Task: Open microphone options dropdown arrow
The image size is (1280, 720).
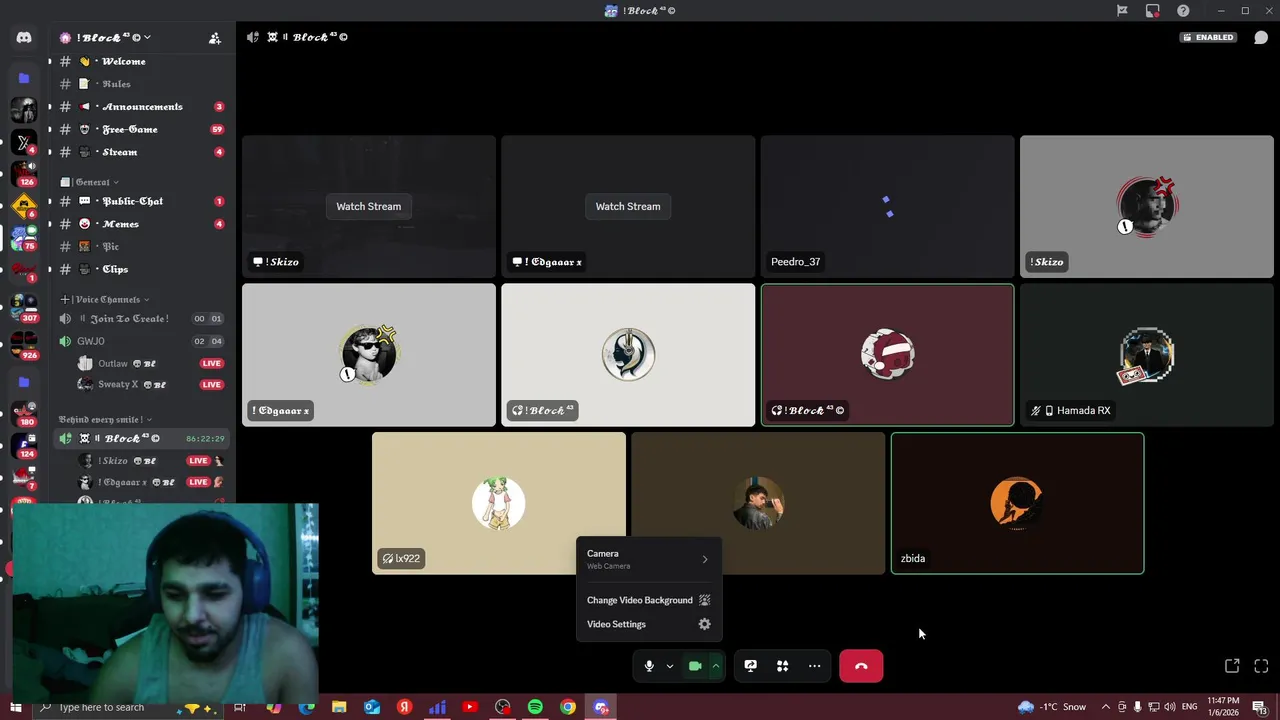Action: click(x=670, y=666)
